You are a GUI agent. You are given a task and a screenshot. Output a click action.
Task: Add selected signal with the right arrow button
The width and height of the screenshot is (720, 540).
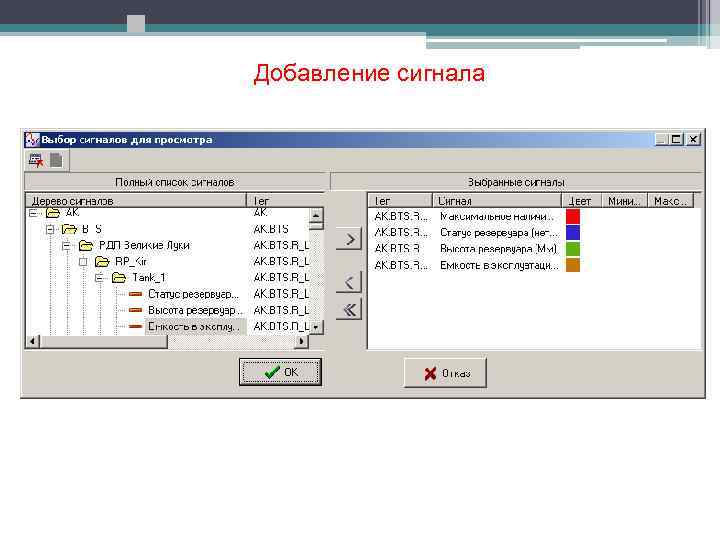349,239
